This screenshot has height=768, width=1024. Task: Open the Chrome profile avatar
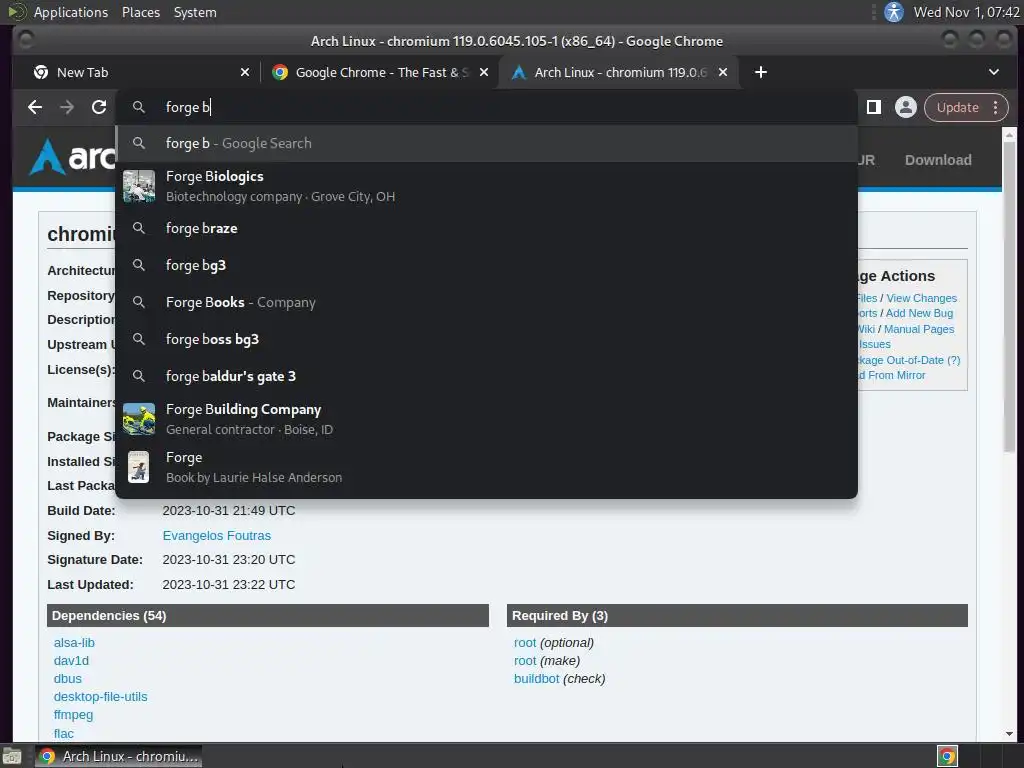pyautogui.click(x=906, y=107)
